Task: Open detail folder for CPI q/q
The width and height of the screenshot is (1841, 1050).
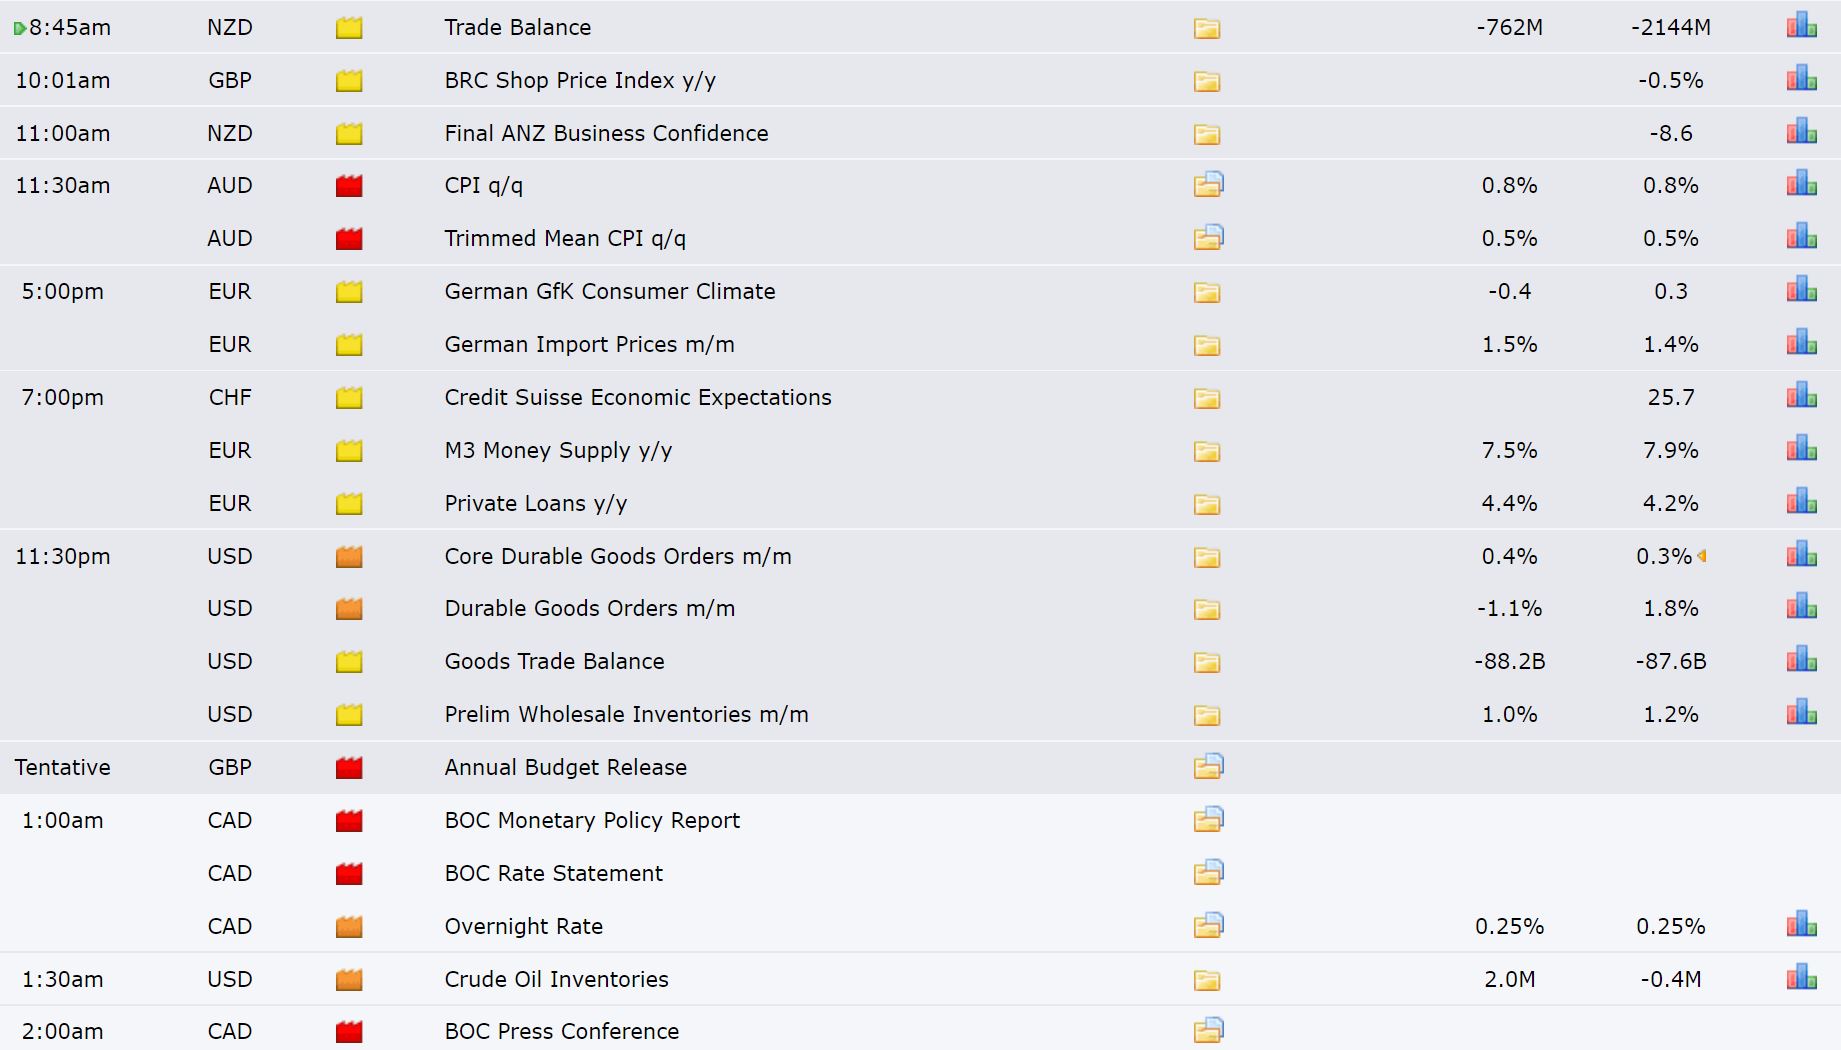Action: pyautogui.click(x=1208, y=184)
